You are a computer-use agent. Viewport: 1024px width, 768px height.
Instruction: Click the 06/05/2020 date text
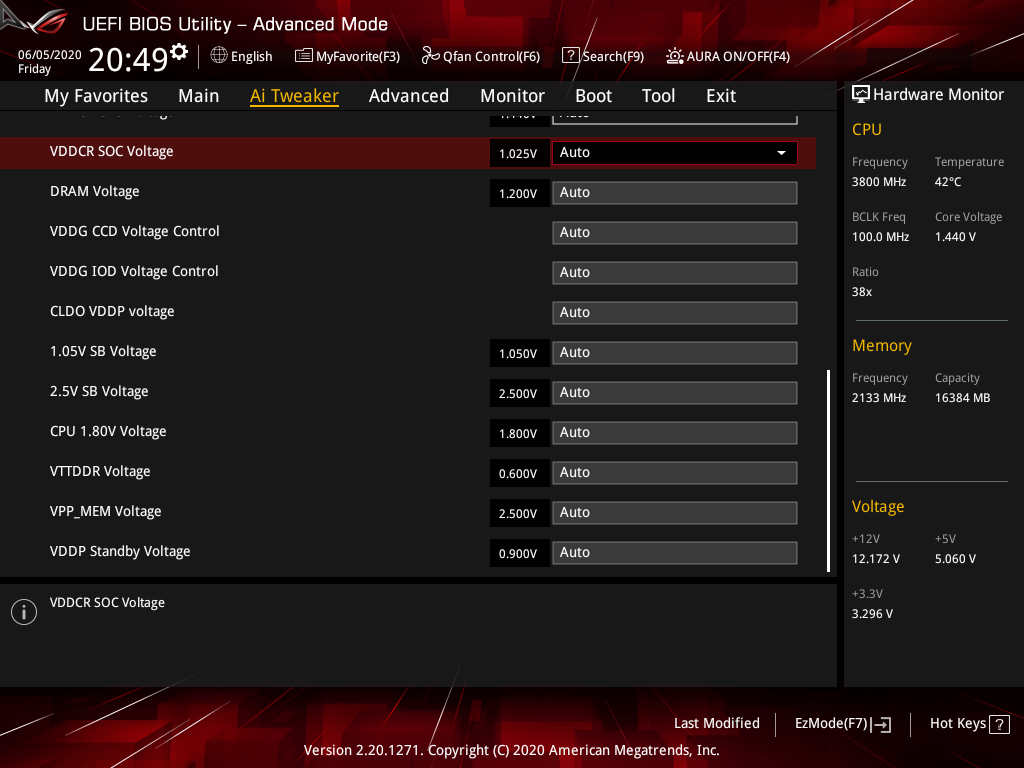pyautogui.click(x=50, y=55)
